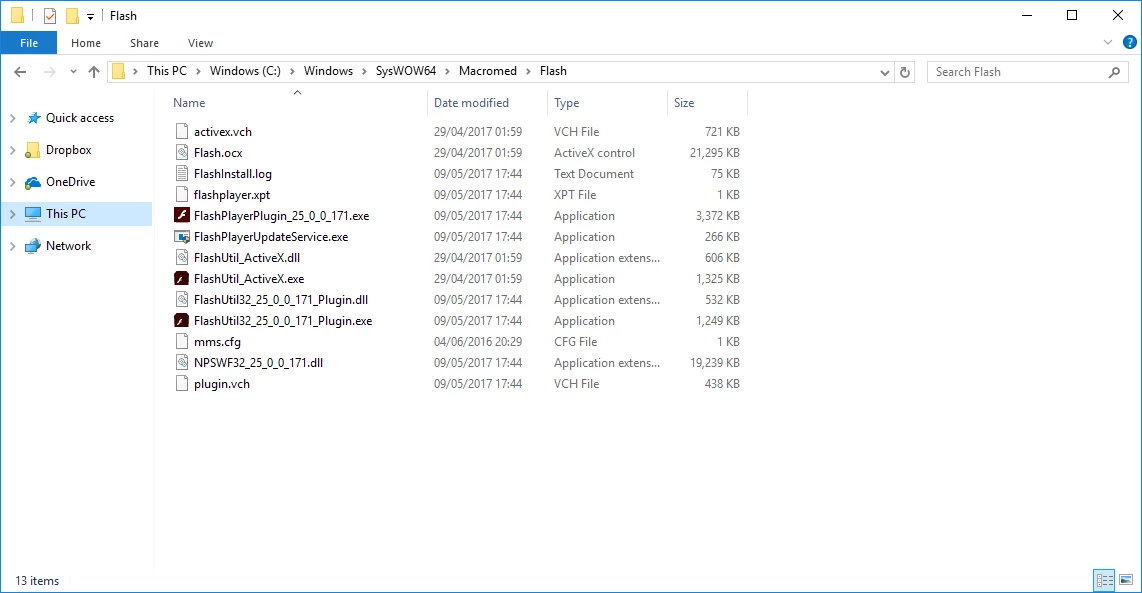Click the FlashPlayerPlugin_25_0_0_171.exe Flash icon
The height and width of the screenshot is (593, 1142).
[x=181, y=216]
